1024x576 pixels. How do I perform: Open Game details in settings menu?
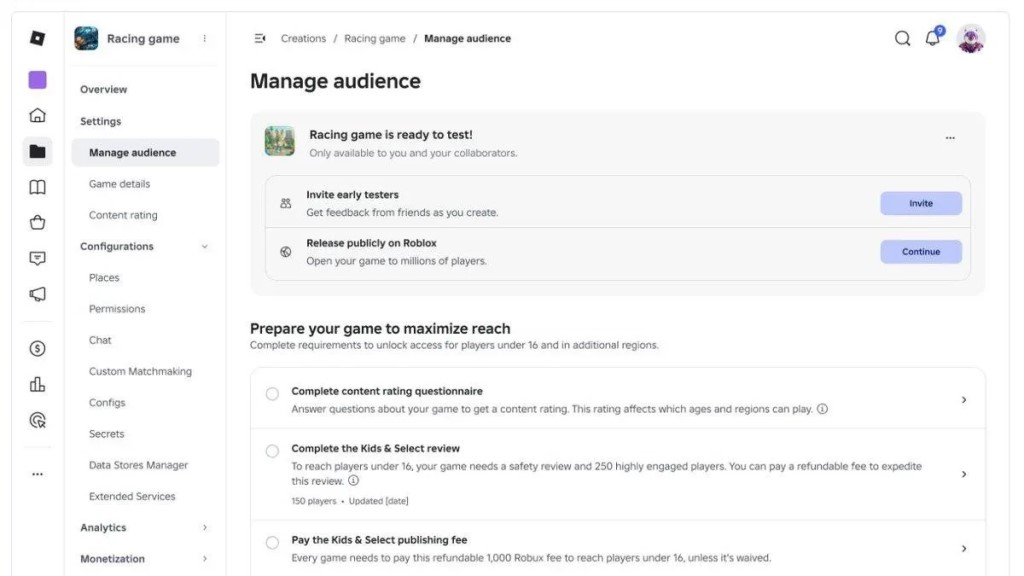tap(120, 184)
